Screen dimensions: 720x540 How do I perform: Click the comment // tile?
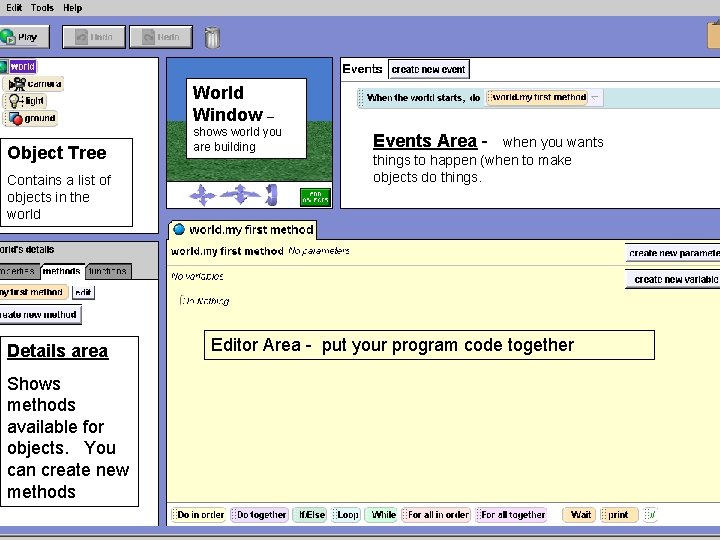click(650, 515)
